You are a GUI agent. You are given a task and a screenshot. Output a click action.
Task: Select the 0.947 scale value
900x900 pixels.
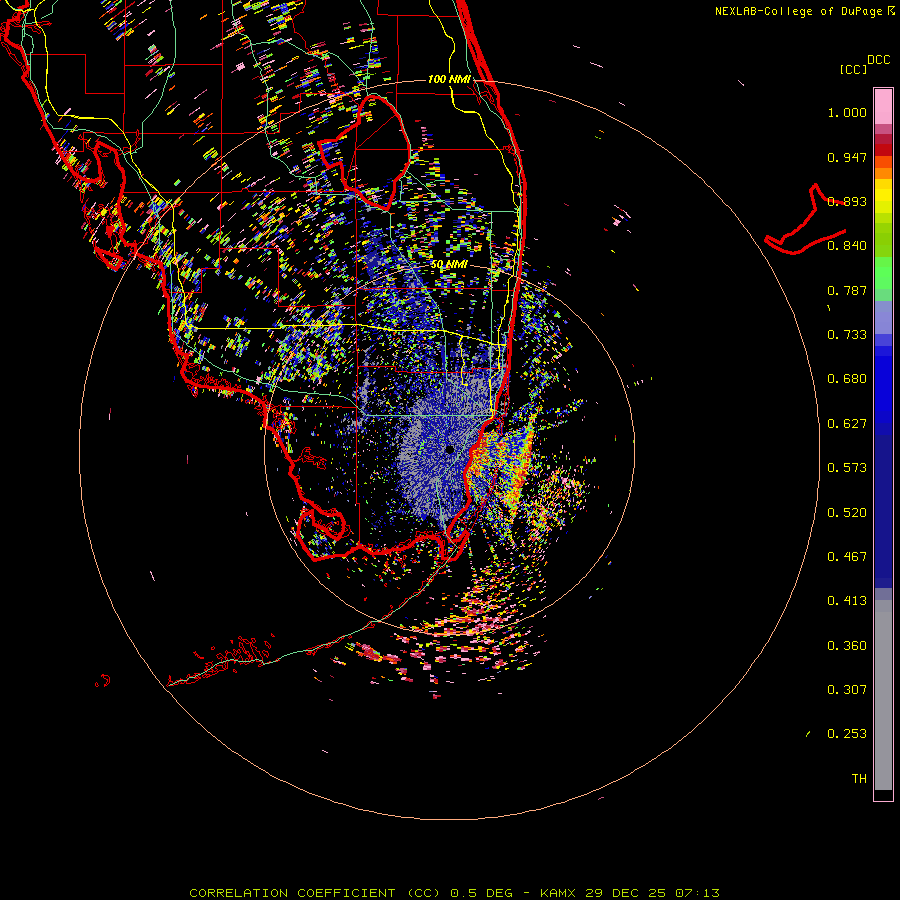[x=847, y=157]
